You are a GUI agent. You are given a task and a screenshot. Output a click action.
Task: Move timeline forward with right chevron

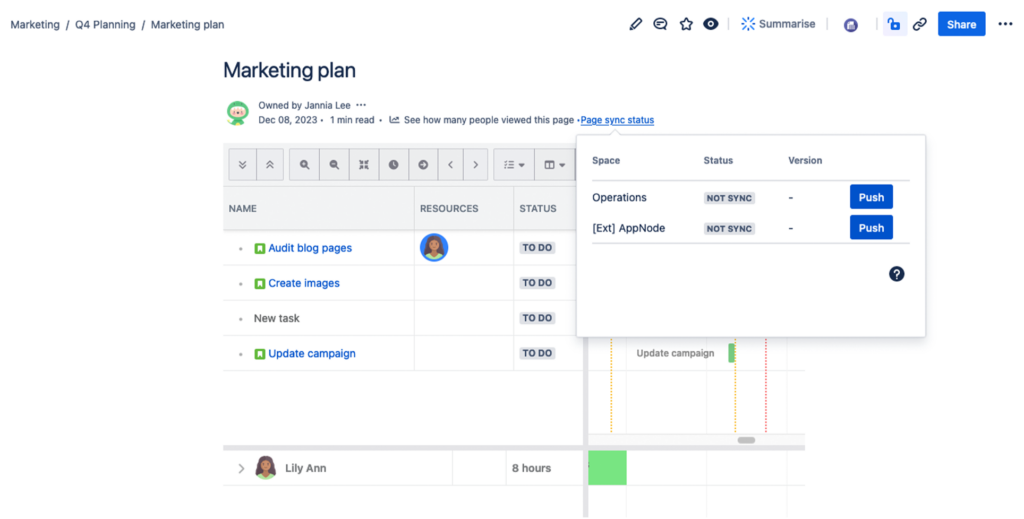(x=475, y=165)
